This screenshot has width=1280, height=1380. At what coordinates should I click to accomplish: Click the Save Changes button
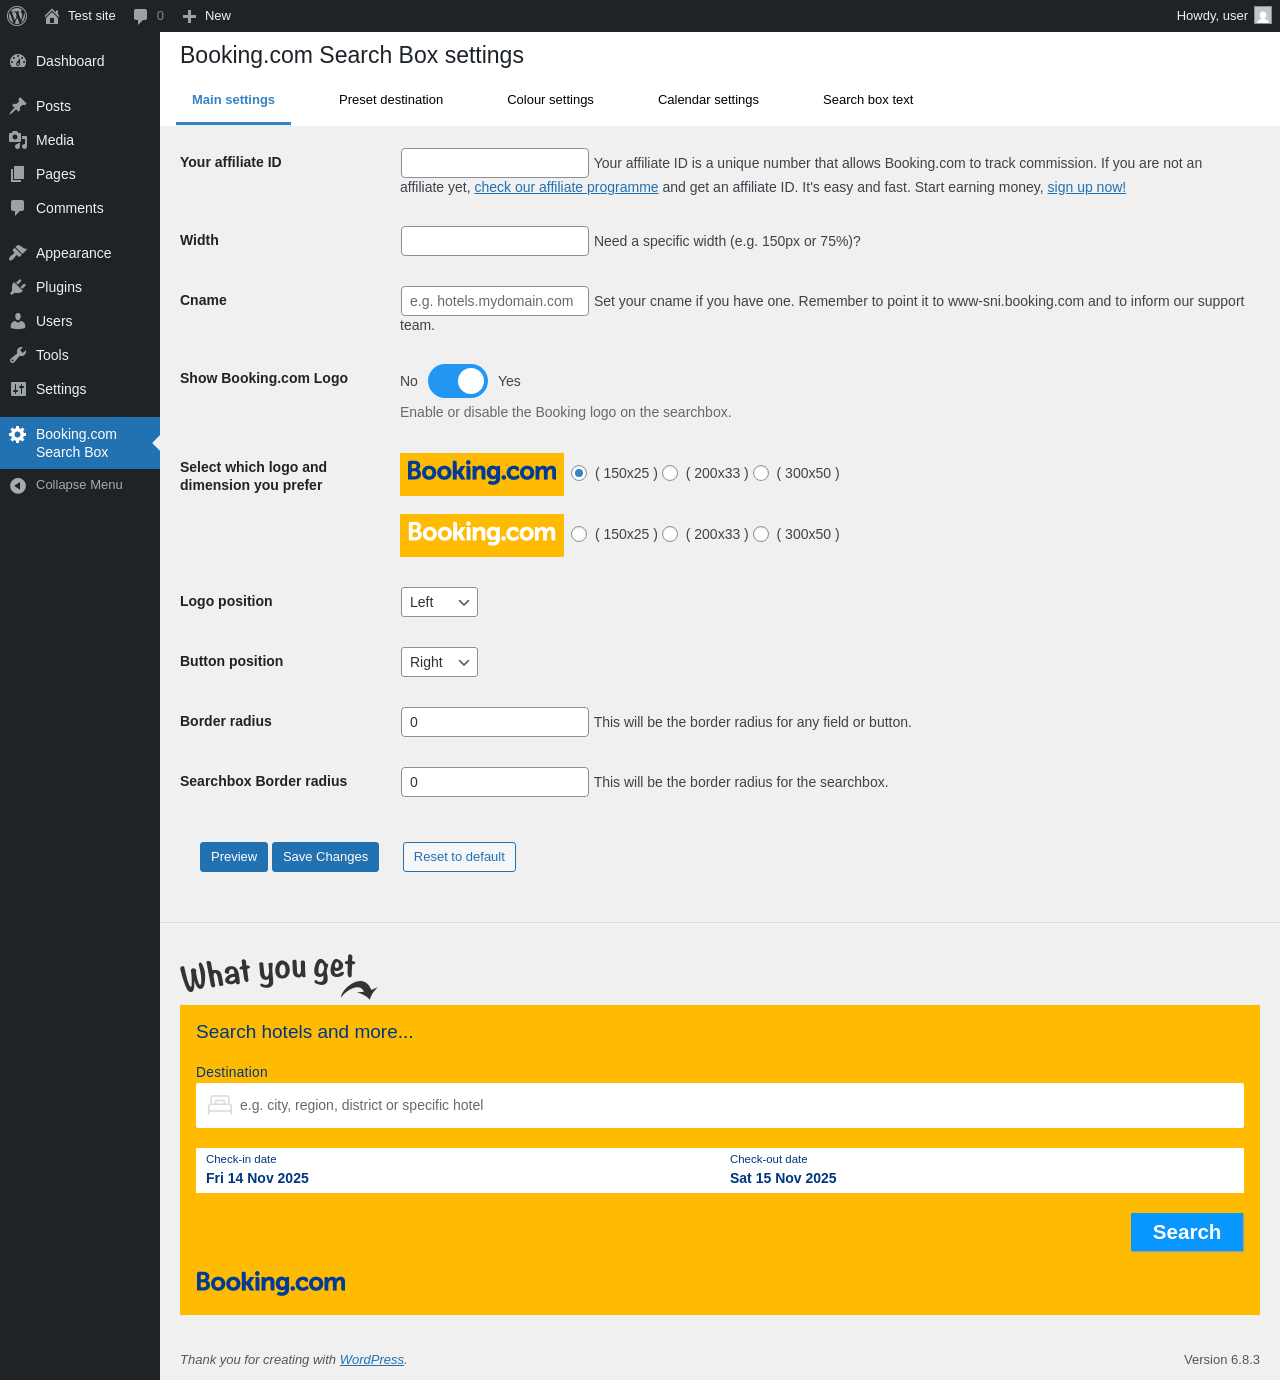tap(325, 857)
